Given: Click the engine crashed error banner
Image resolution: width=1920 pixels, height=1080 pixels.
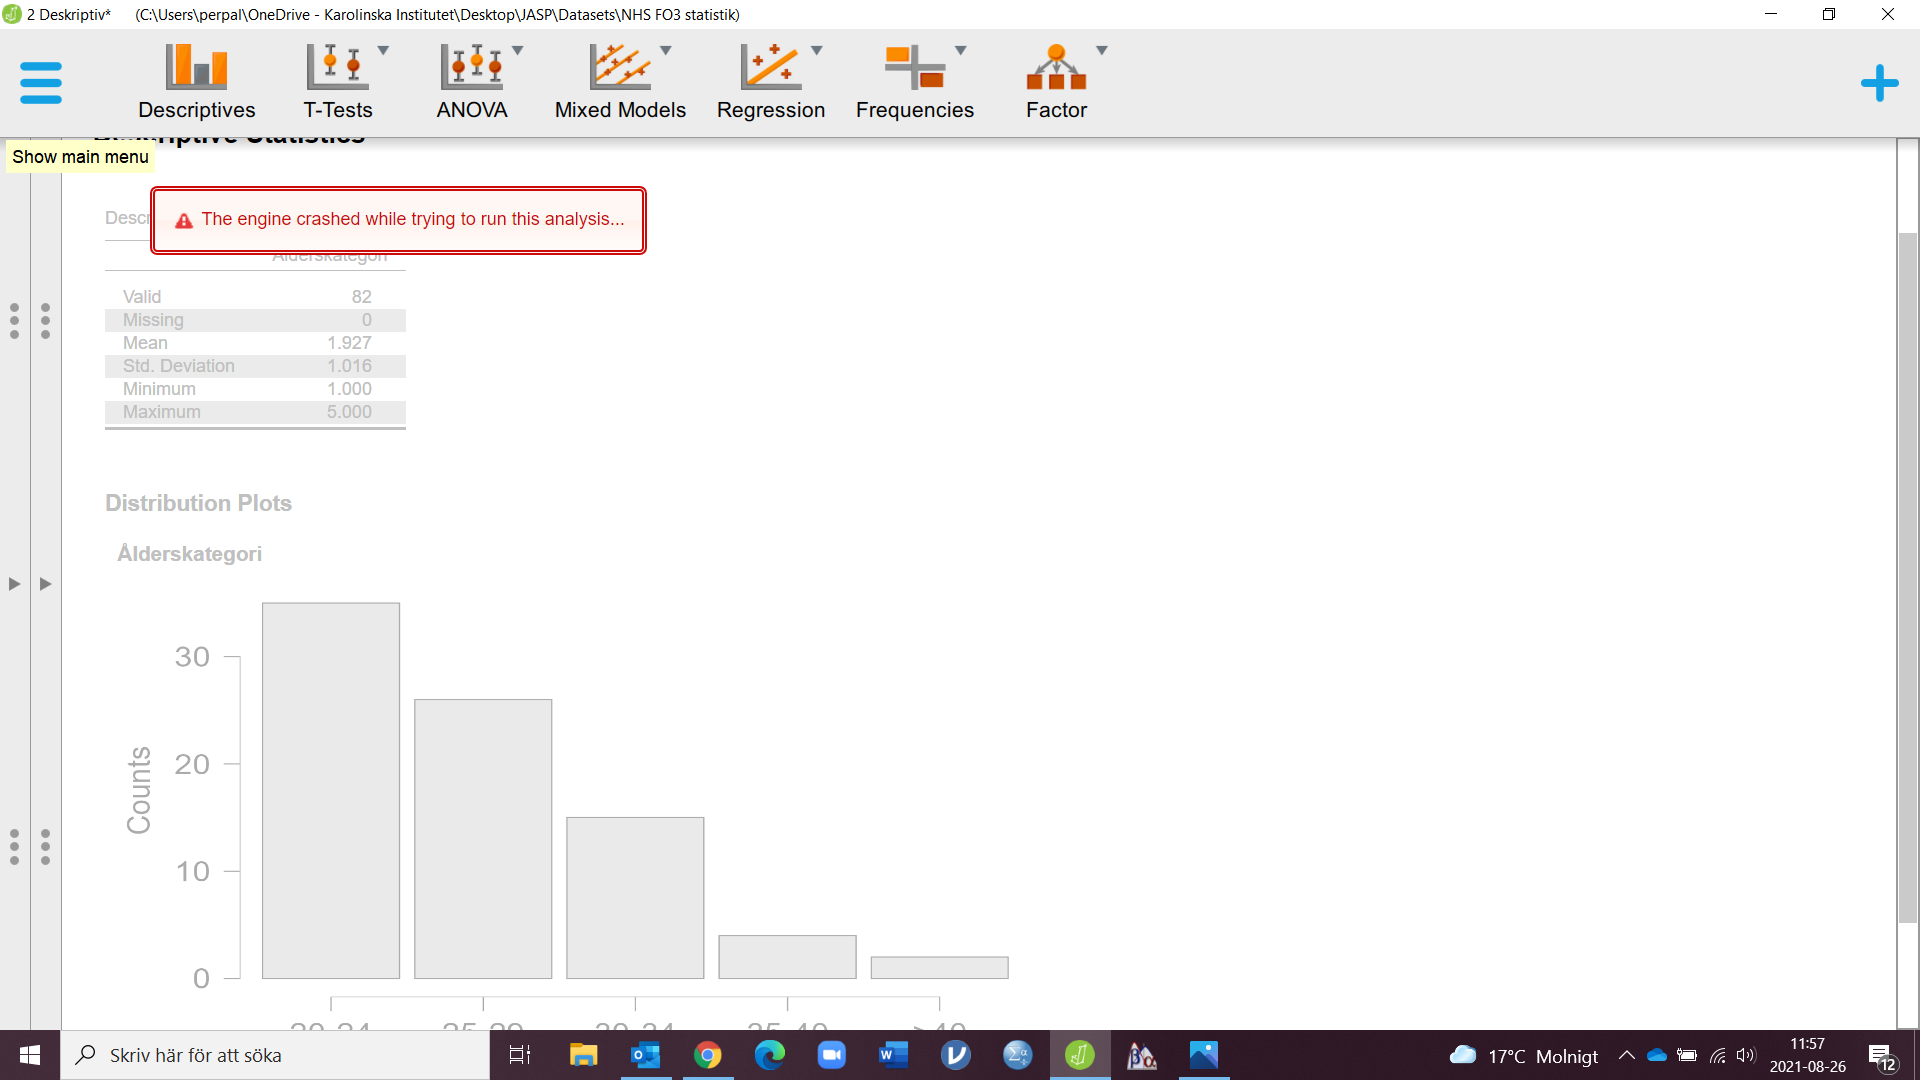Looking at the screenshot, I should tap(398, 220).
